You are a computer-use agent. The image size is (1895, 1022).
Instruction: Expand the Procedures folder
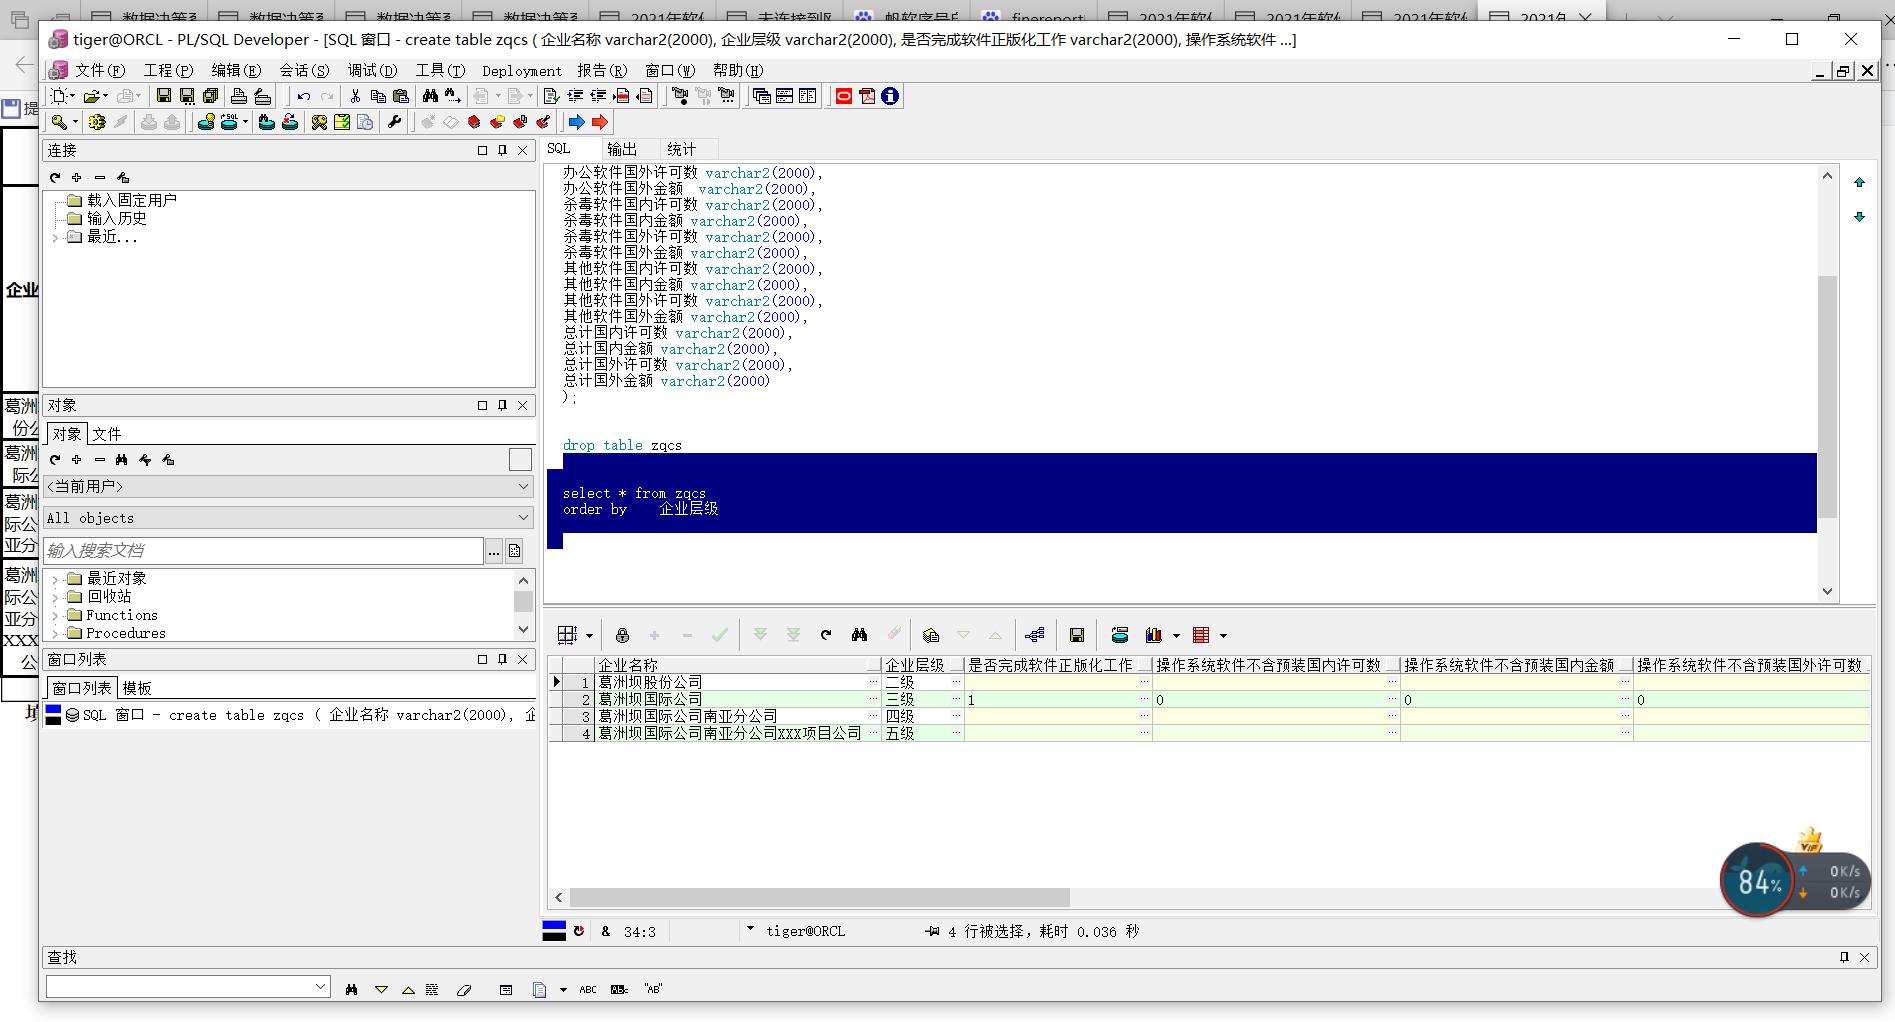coord(55,634)
